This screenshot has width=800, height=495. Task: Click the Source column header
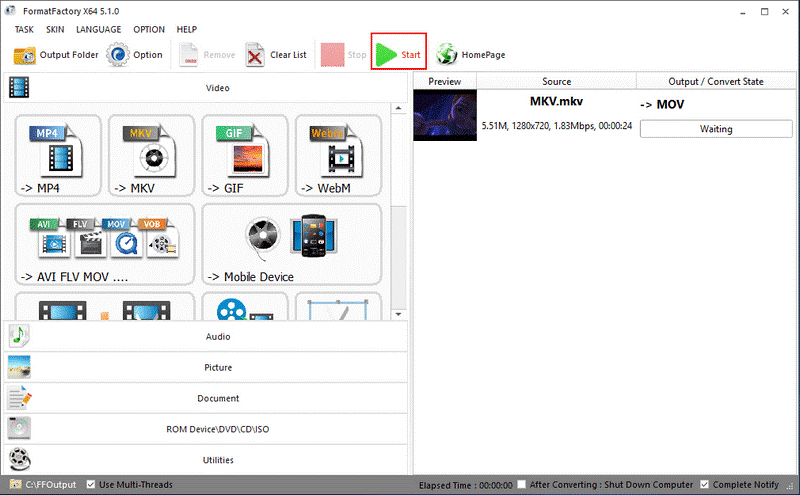(x=557, y=81)
